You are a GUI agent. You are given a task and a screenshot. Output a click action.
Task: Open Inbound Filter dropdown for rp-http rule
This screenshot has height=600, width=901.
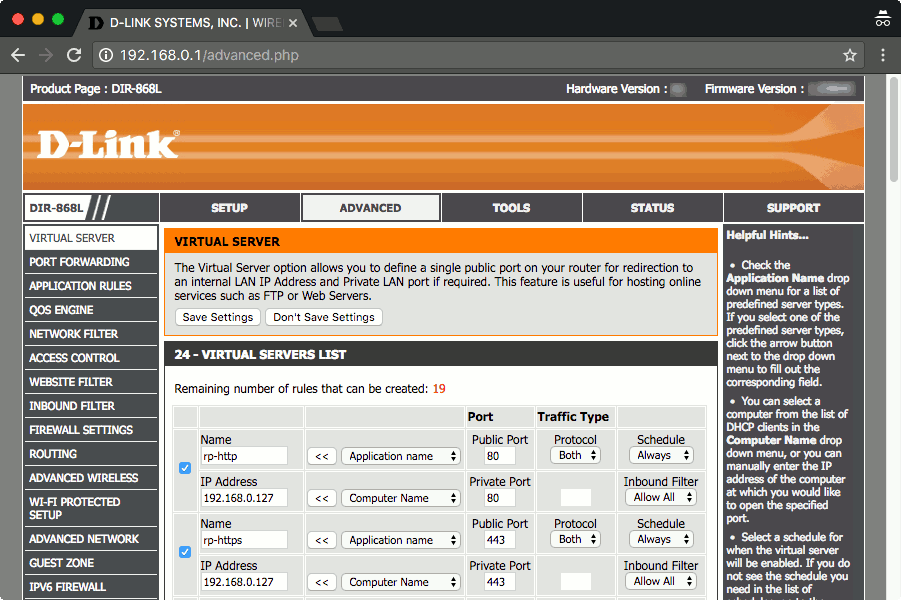[661, 497]
